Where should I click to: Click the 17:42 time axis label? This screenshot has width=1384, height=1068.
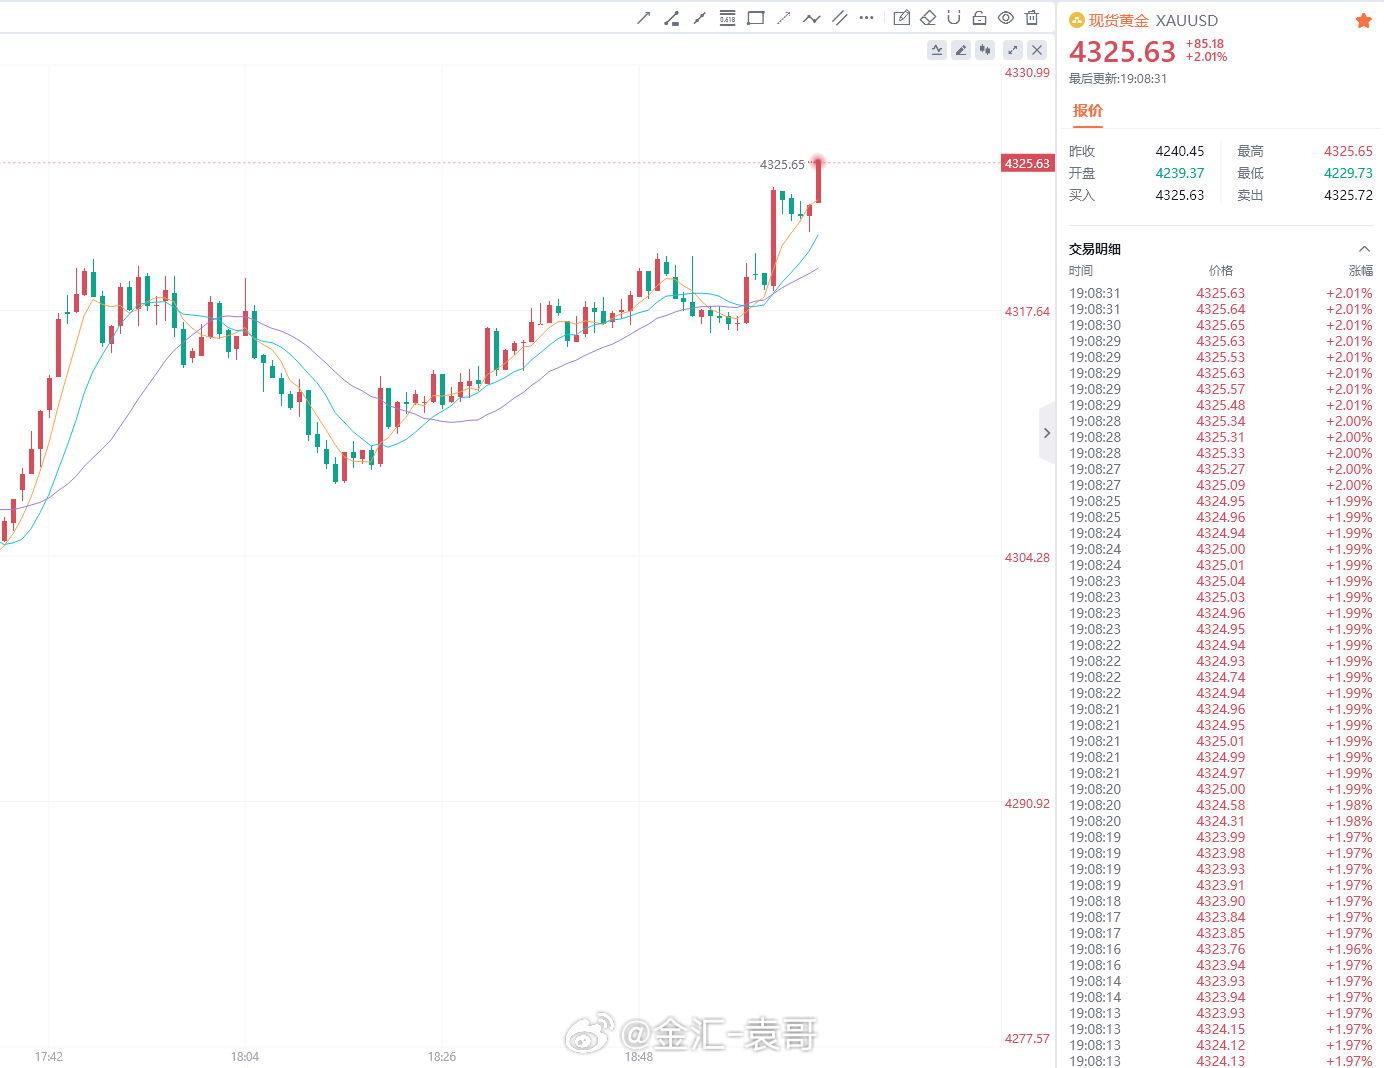(49, 1057)
